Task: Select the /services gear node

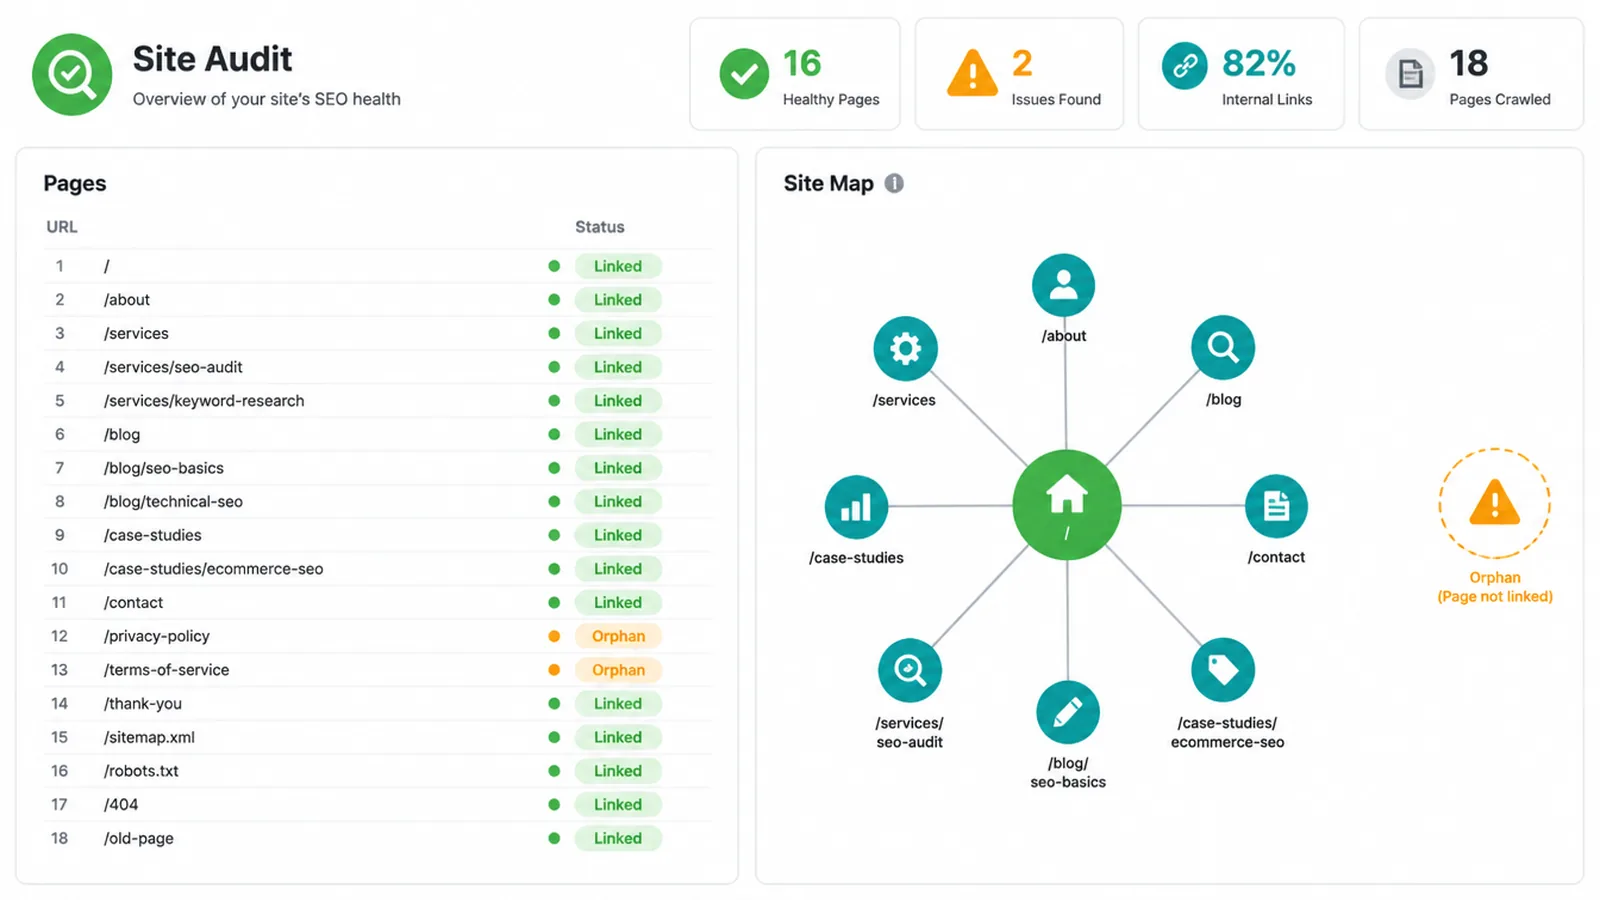Action: (905, 349)
